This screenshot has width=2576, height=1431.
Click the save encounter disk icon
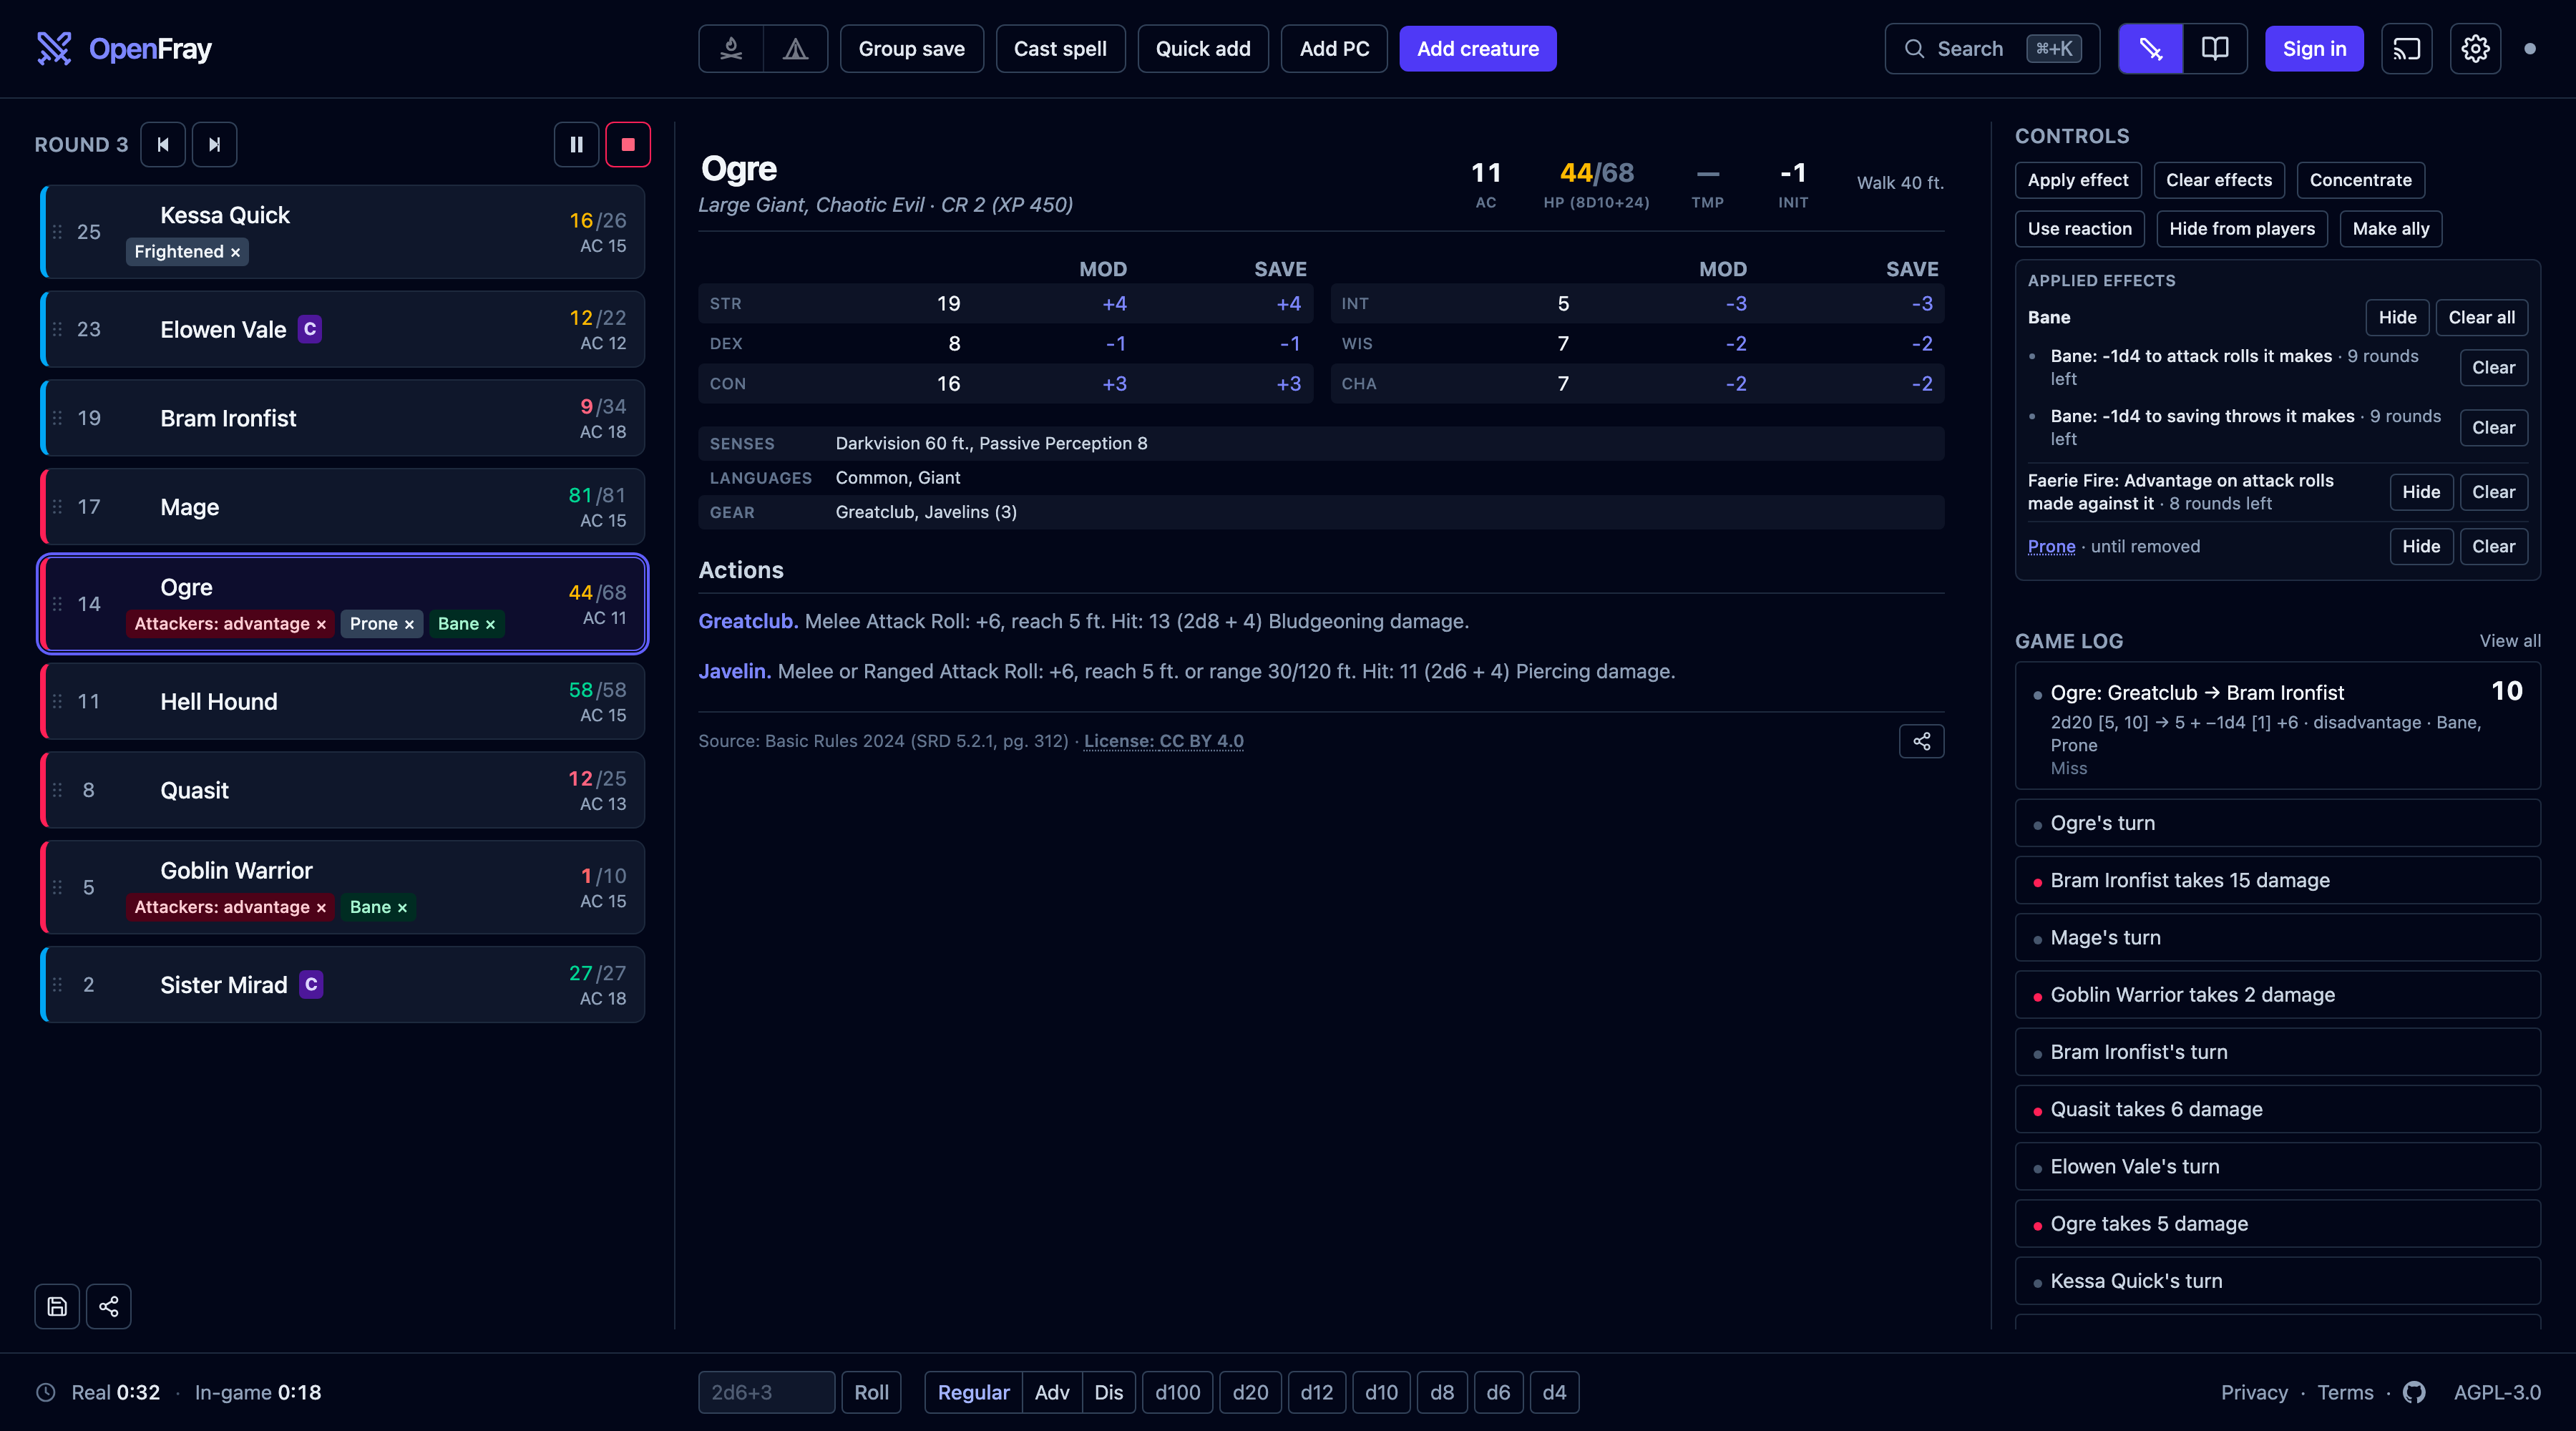pos(57,1306)
